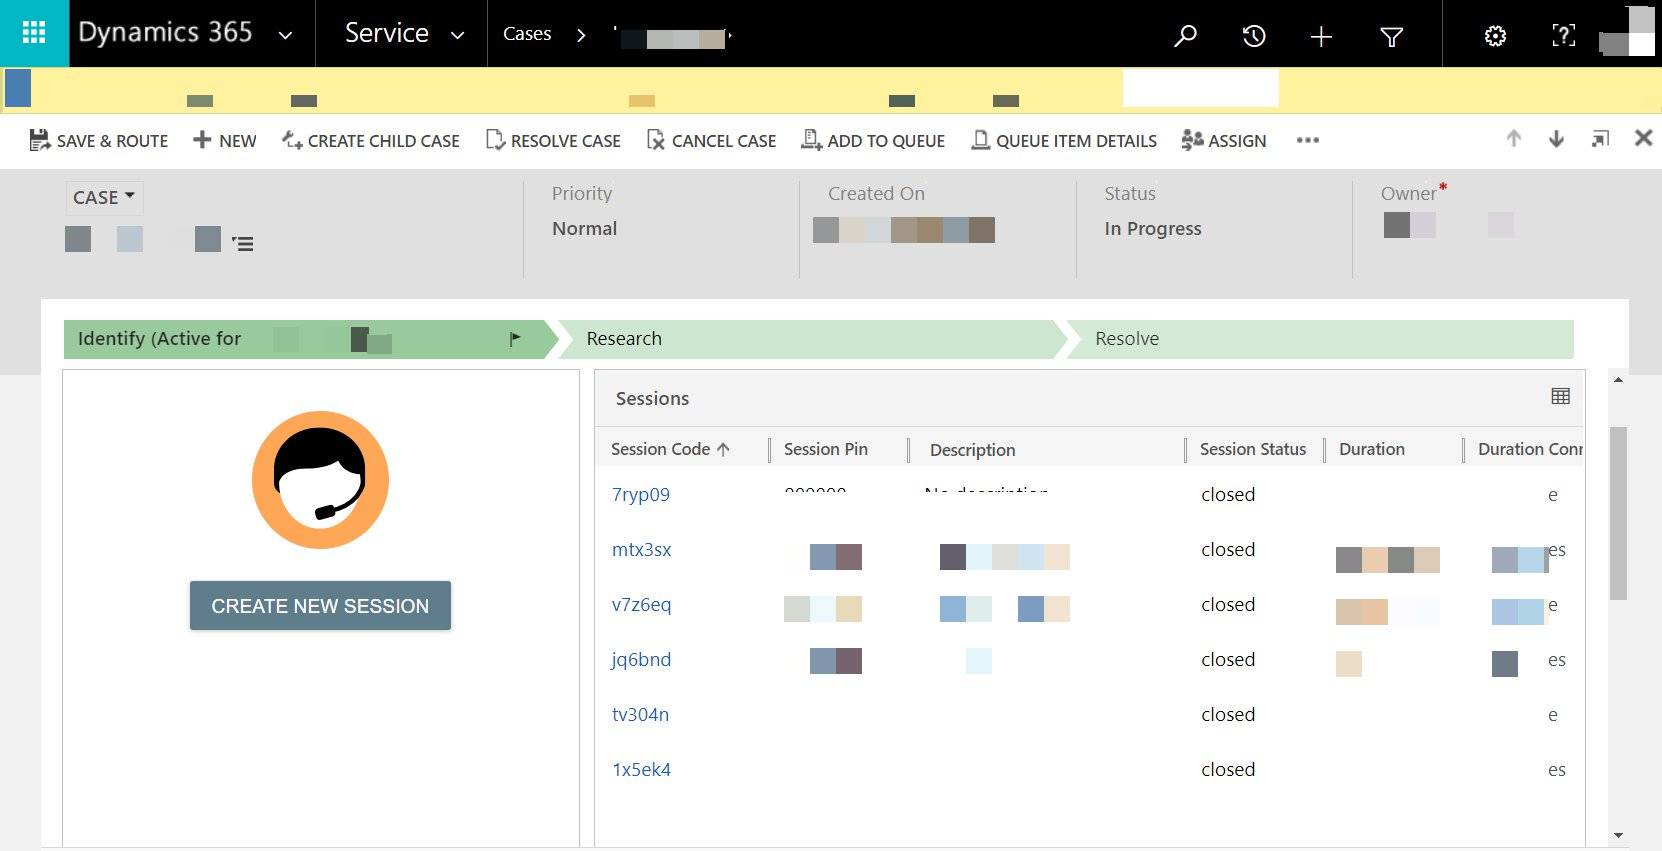The width and height of the screenshot is (1662, 851).
Task: Open session code mtx3sx link
Action: click(641, 549)
